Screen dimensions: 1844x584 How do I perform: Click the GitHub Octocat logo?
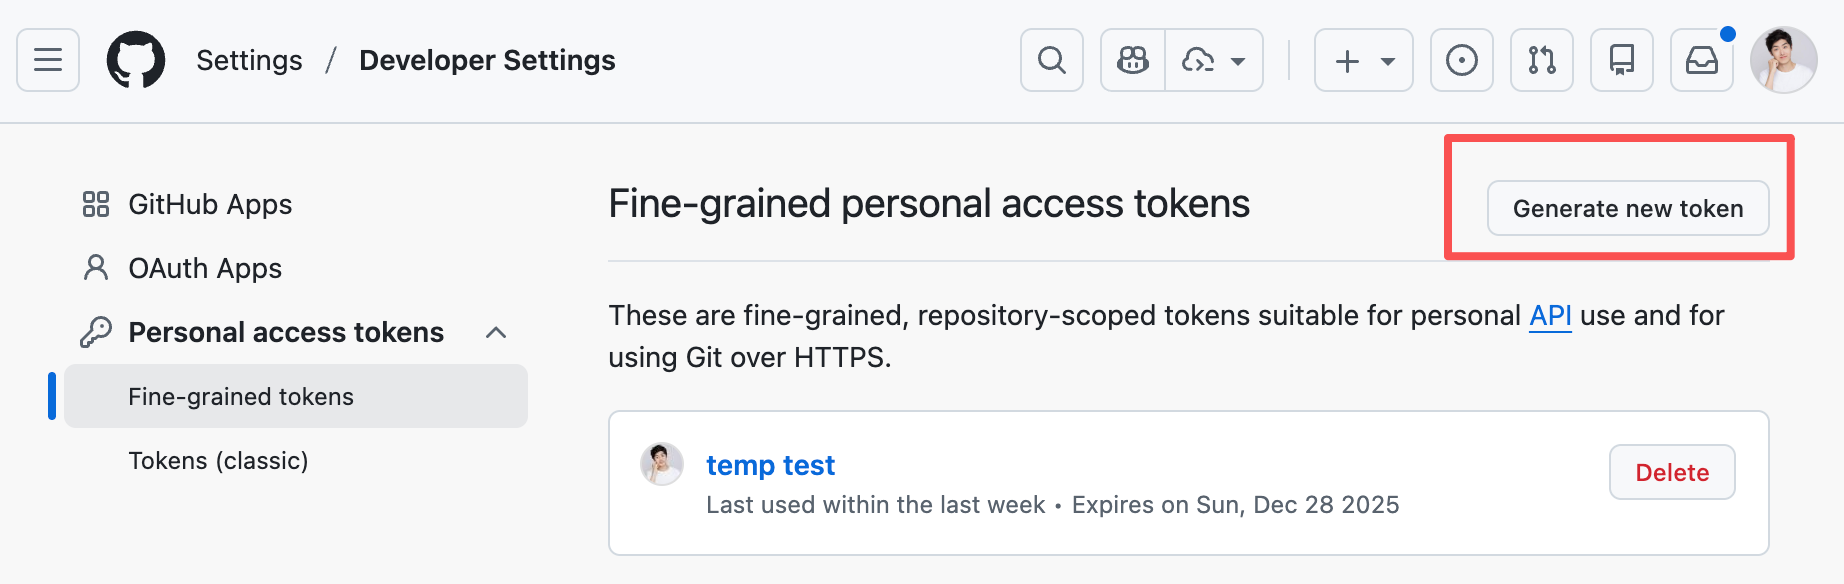point(136,60)
